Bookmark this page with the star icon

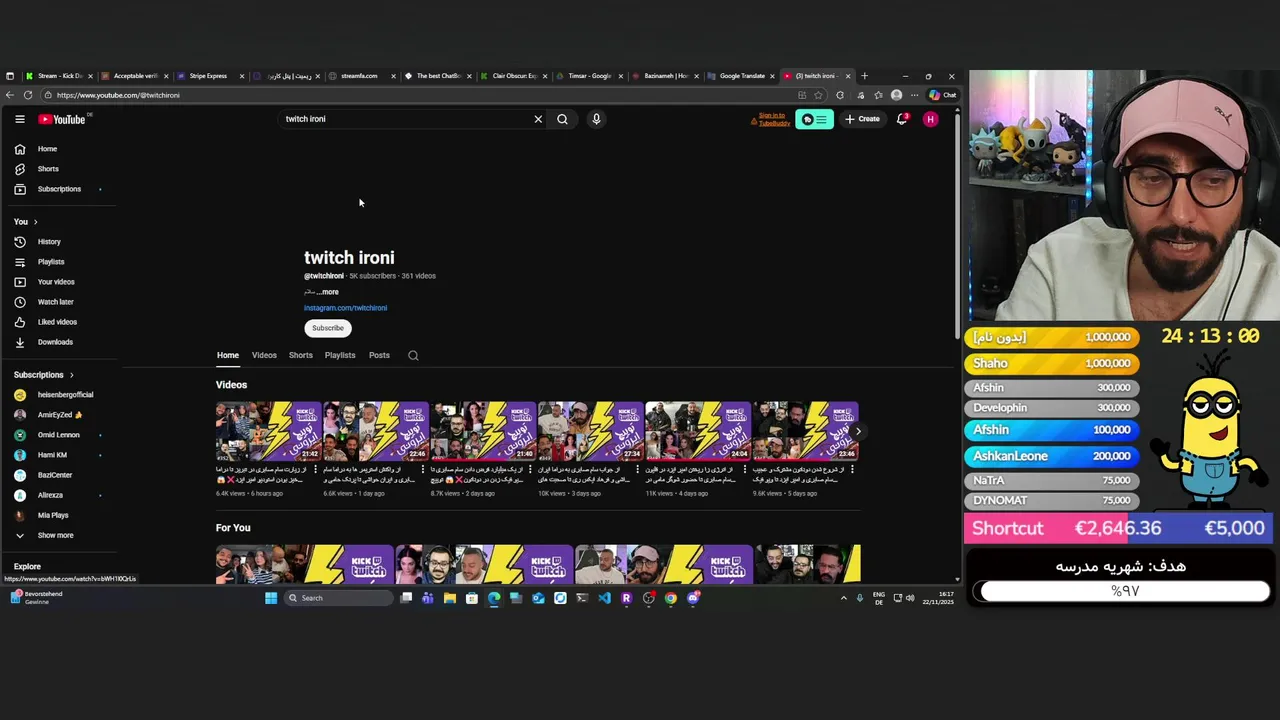point(819,95)
